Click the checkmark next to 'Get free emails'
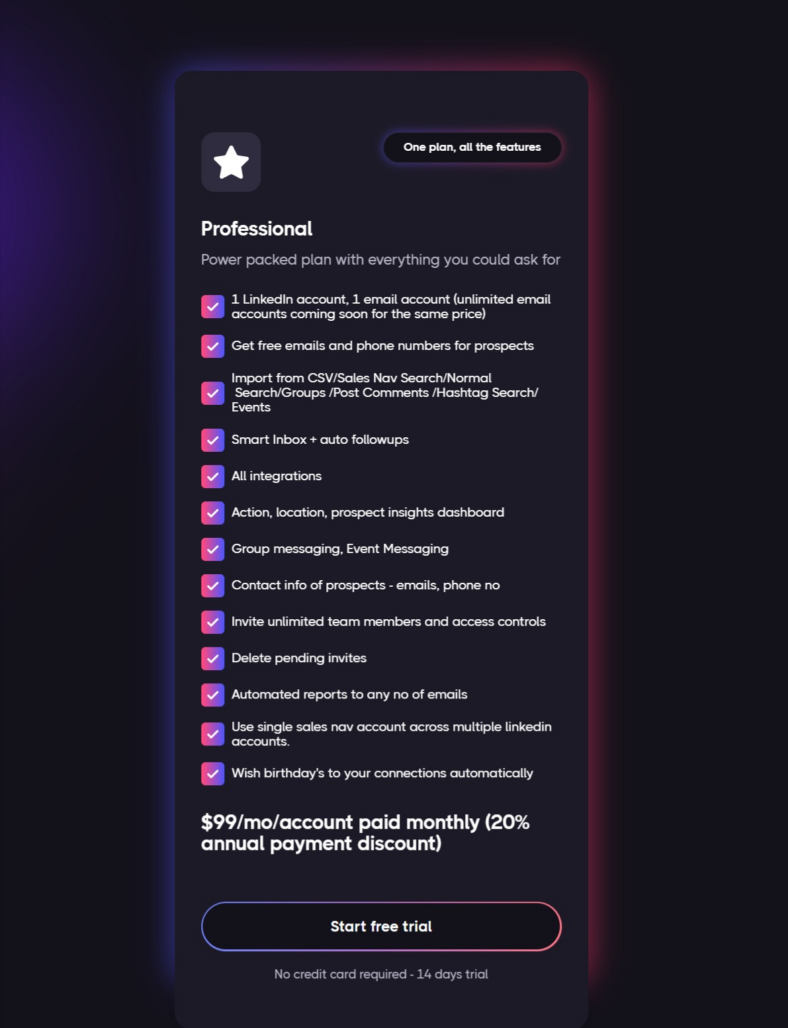 pyautogui.click(x=212, y=346)
